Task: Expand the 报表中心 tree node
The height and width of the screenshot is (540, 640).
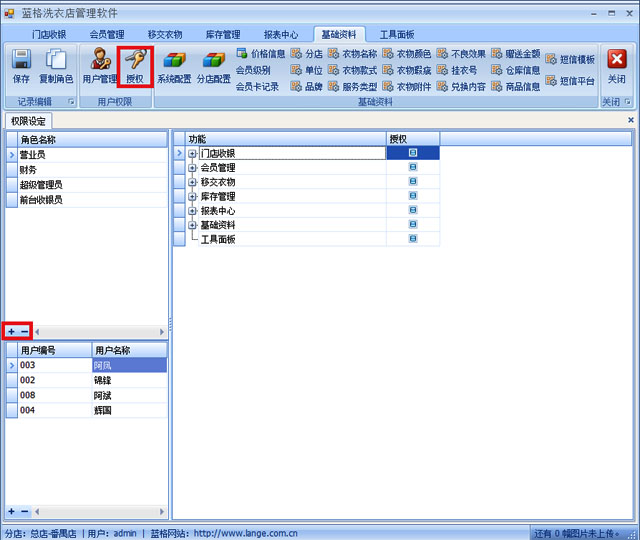Action: click(x=192, y=211)
